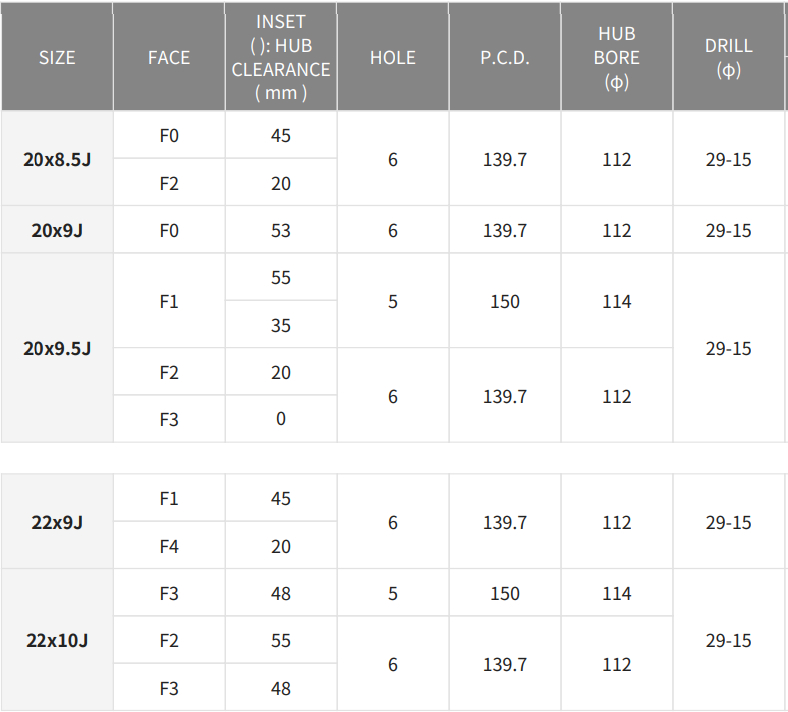788x712 pixels.
Task: Click the SIZE column header
Action: point(57,57)
